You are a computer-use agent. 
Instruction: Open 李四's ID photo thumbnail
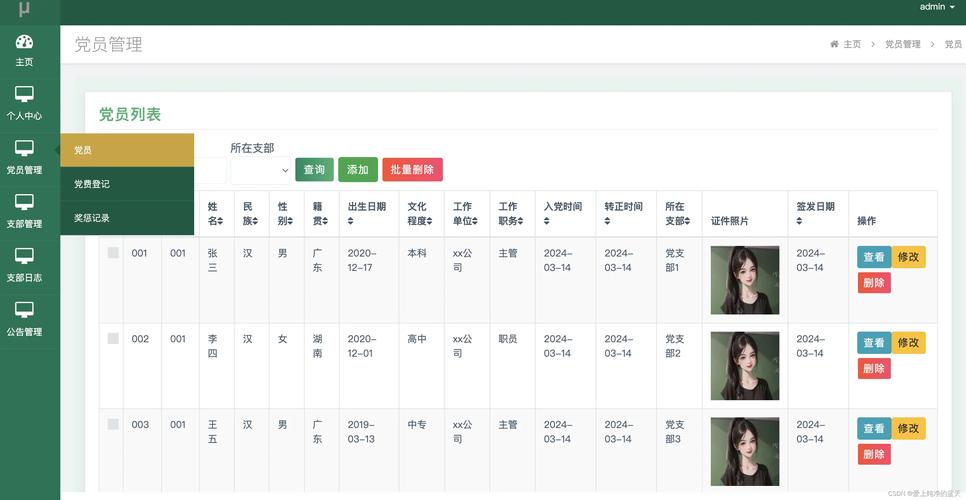(745, 366)
